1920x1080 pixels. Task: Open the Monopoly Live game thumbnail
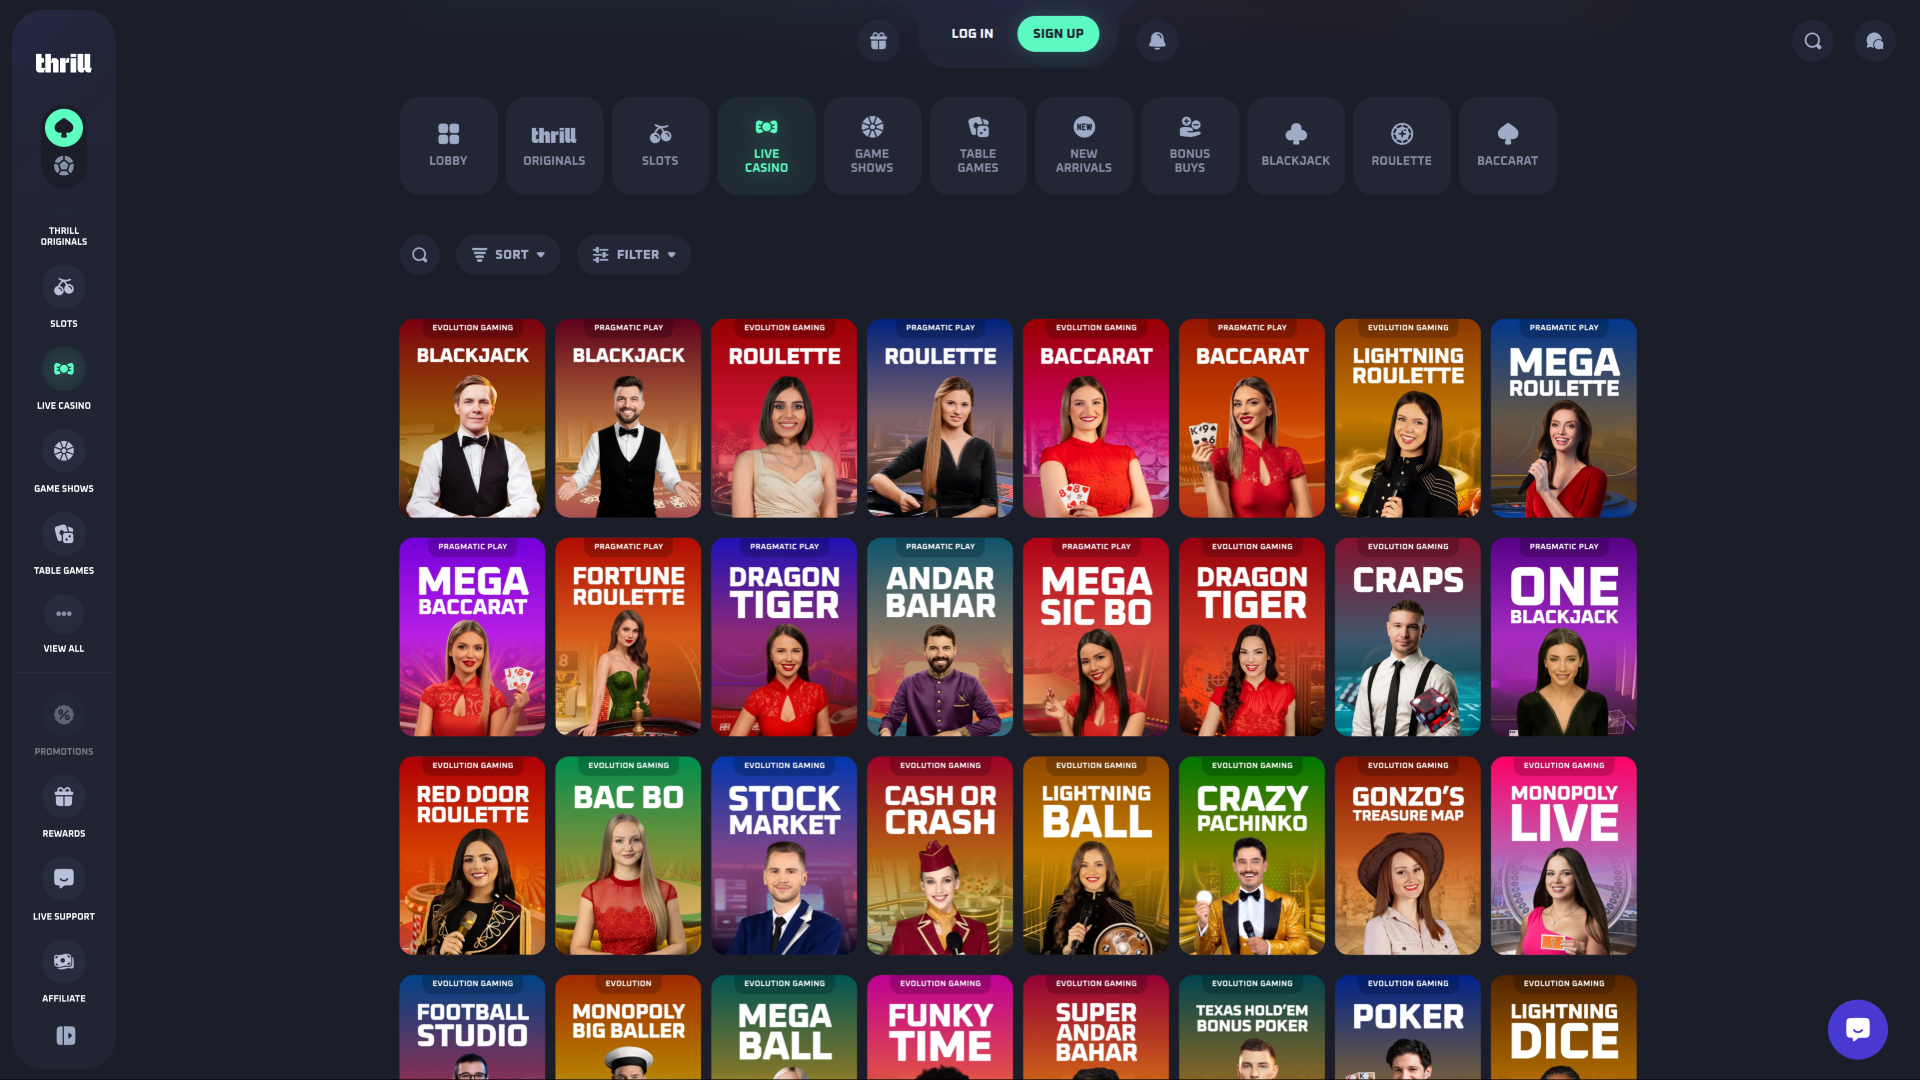(1563, 855)
